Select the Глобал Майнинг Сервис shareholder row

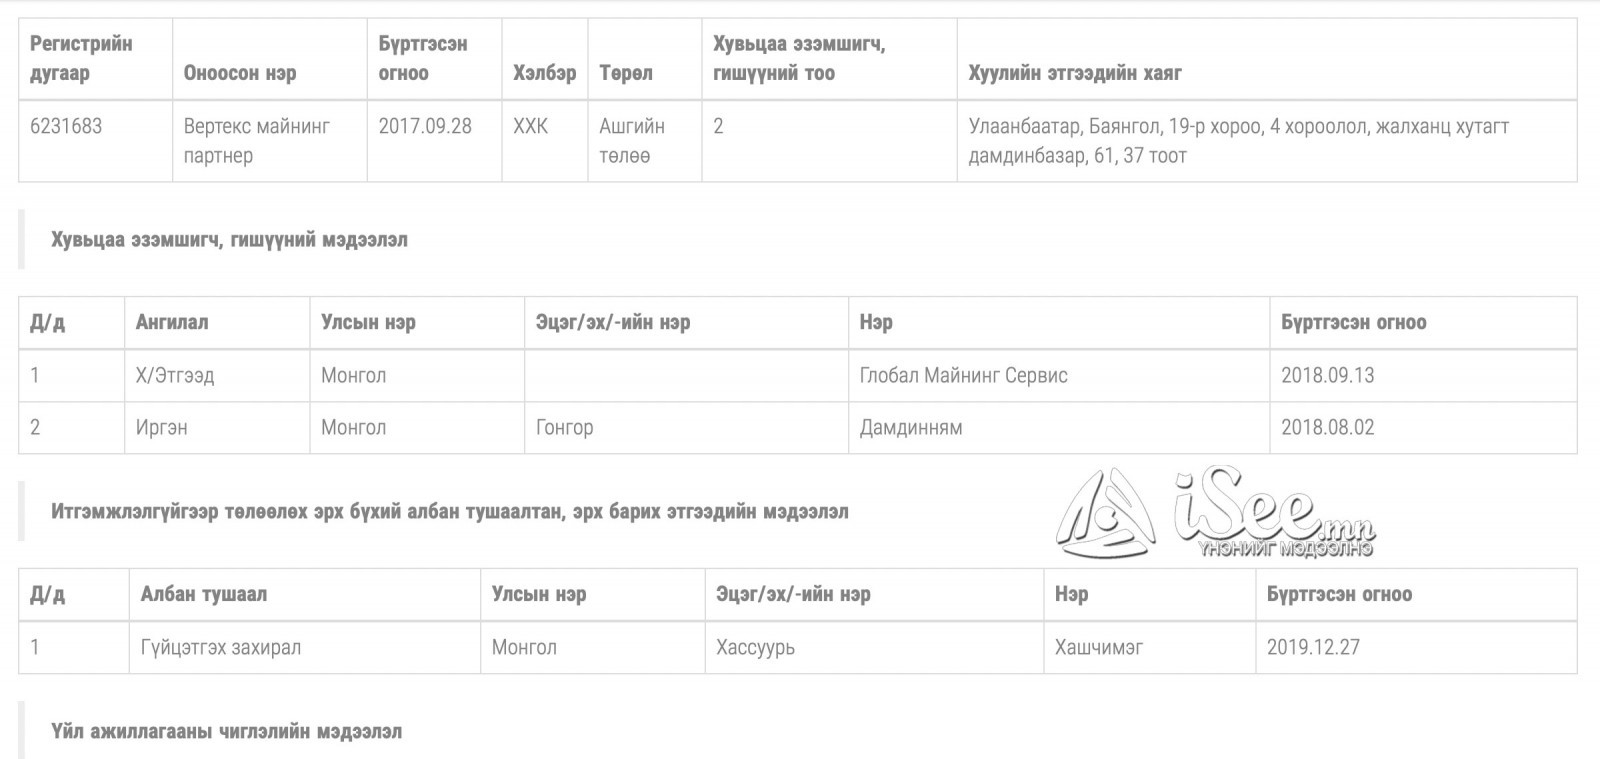(798, 376)
